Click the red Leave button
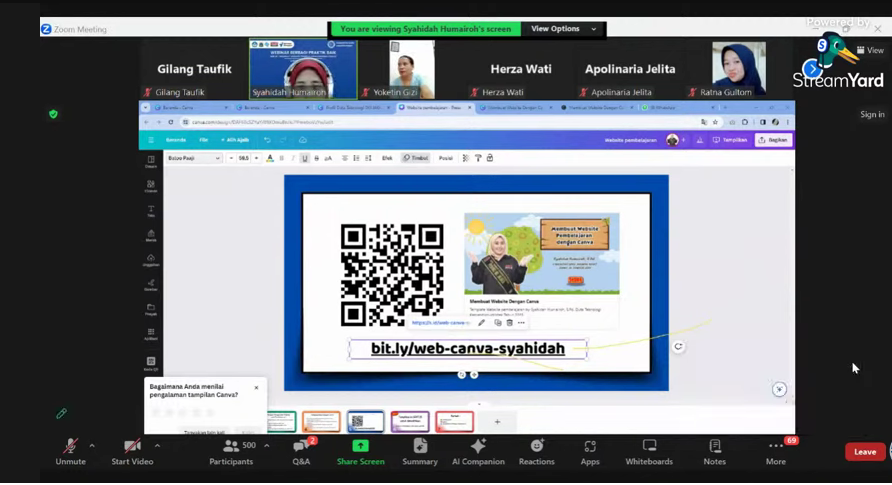 click(865, 452)
